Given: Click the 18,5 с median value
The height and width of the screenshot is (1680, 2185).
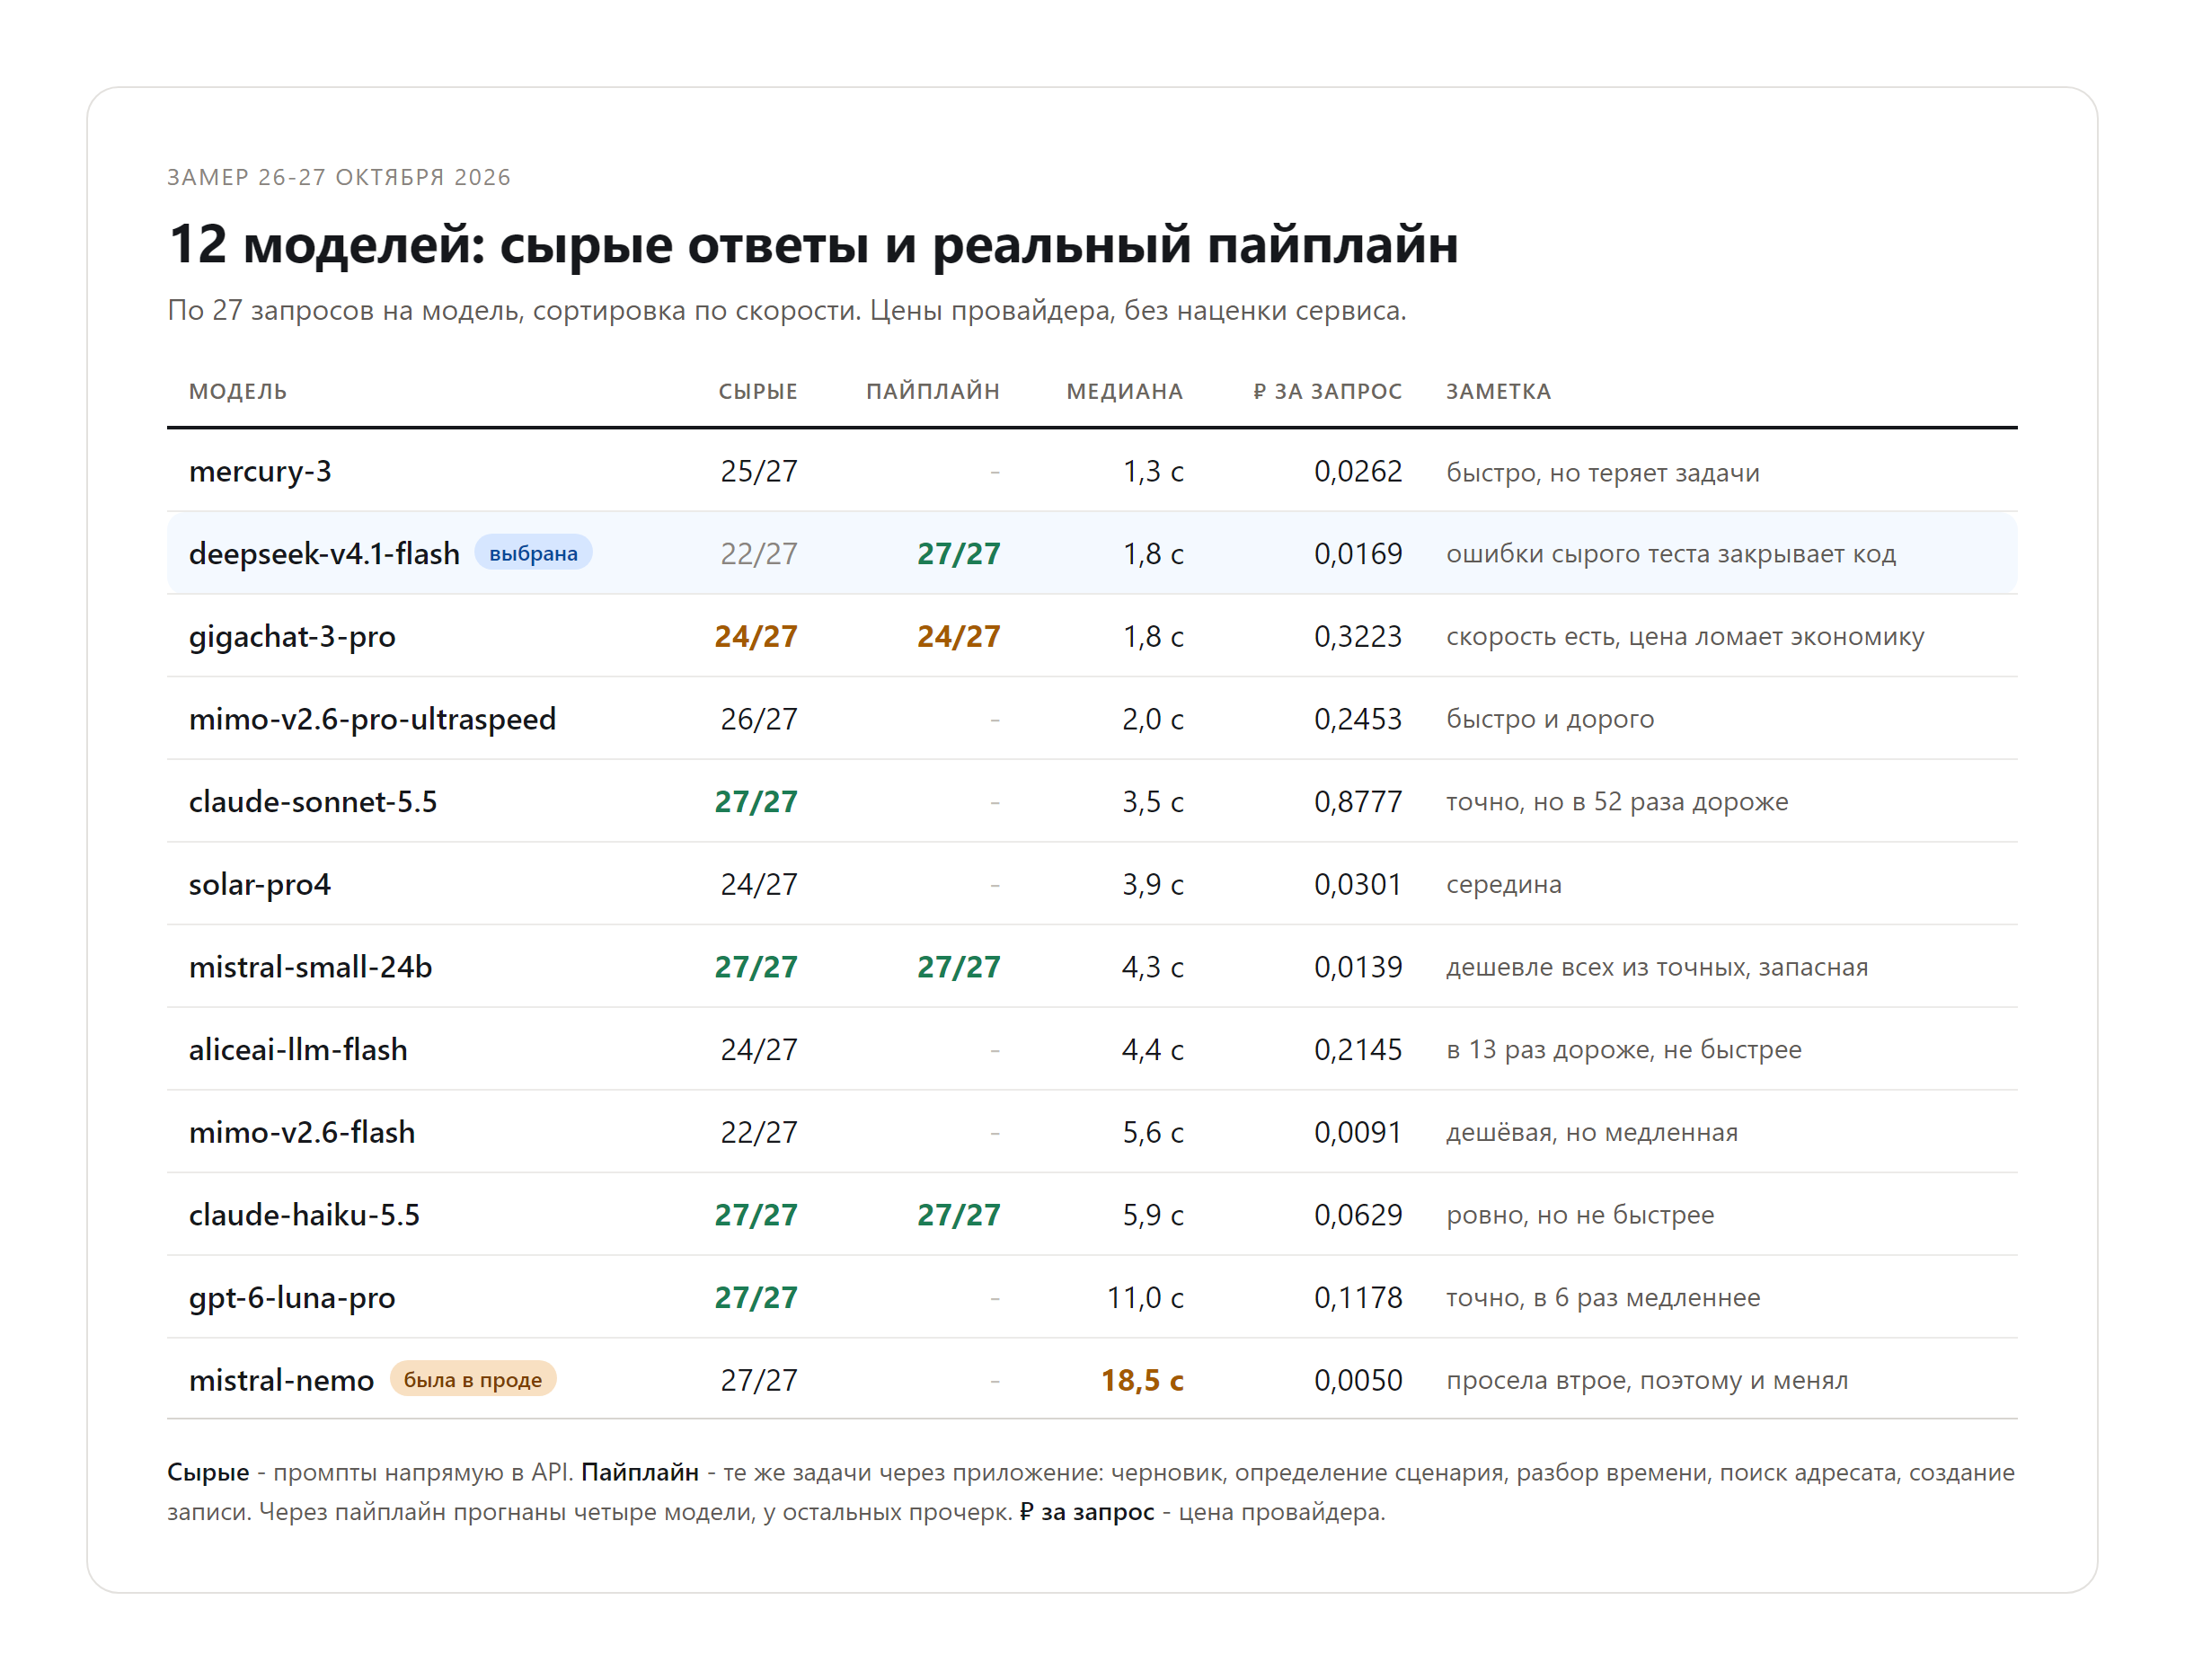Looking at the screenshot, I should pyautogui.click(x=1142, y=1380).
